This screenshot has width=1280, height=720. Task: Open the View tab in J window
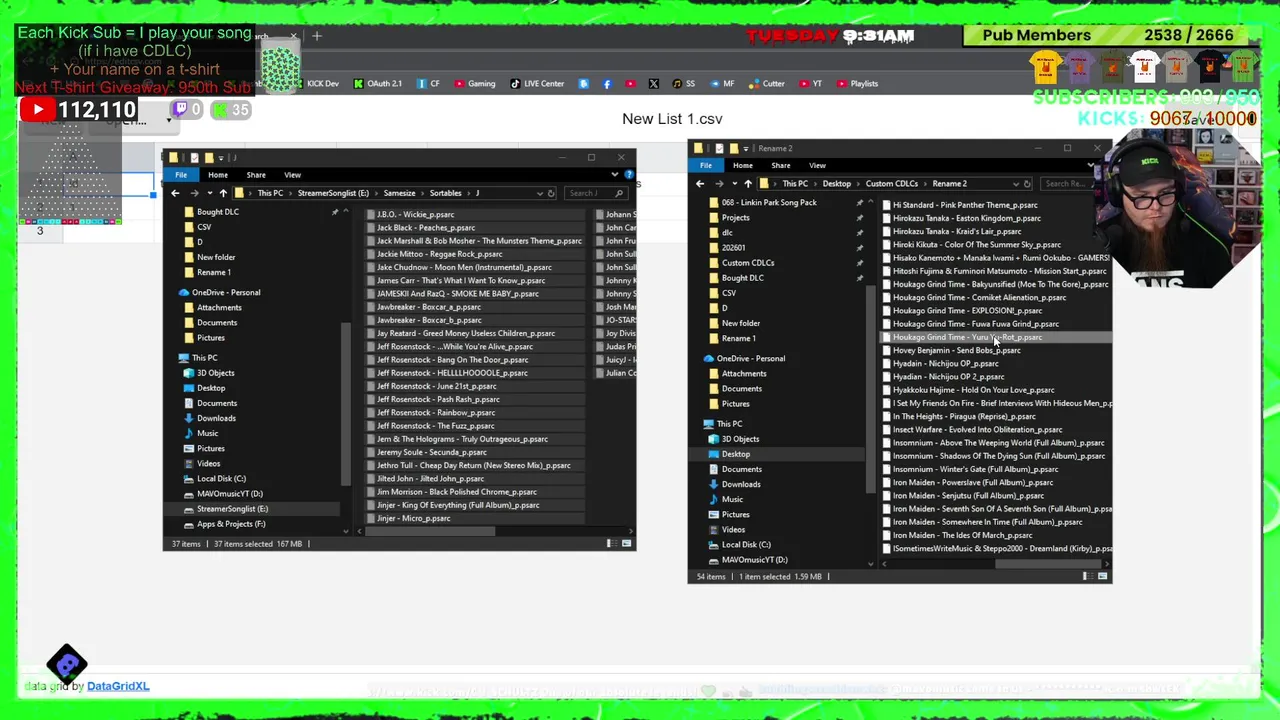292,175
